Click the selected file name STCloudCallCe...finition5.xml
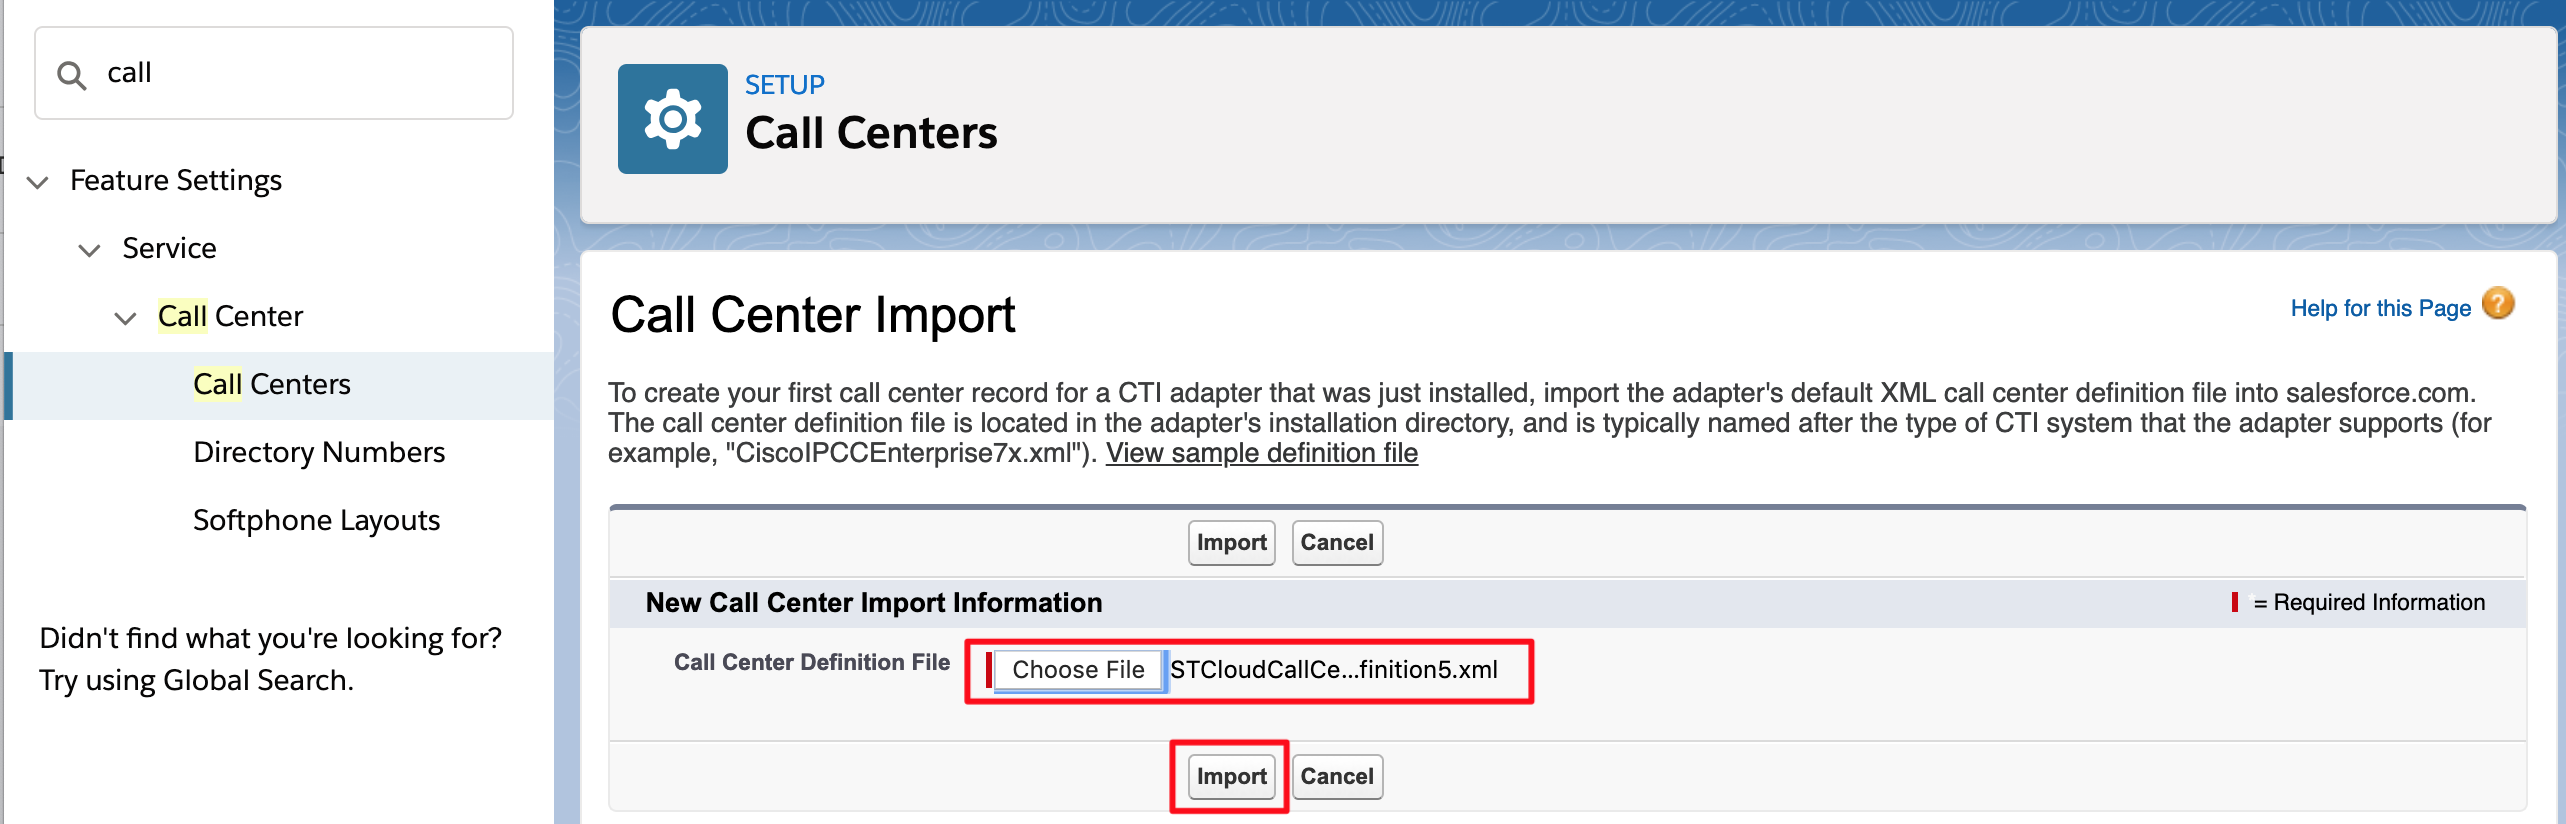This screenshot has height=824, width=2566. [1334, 670]
